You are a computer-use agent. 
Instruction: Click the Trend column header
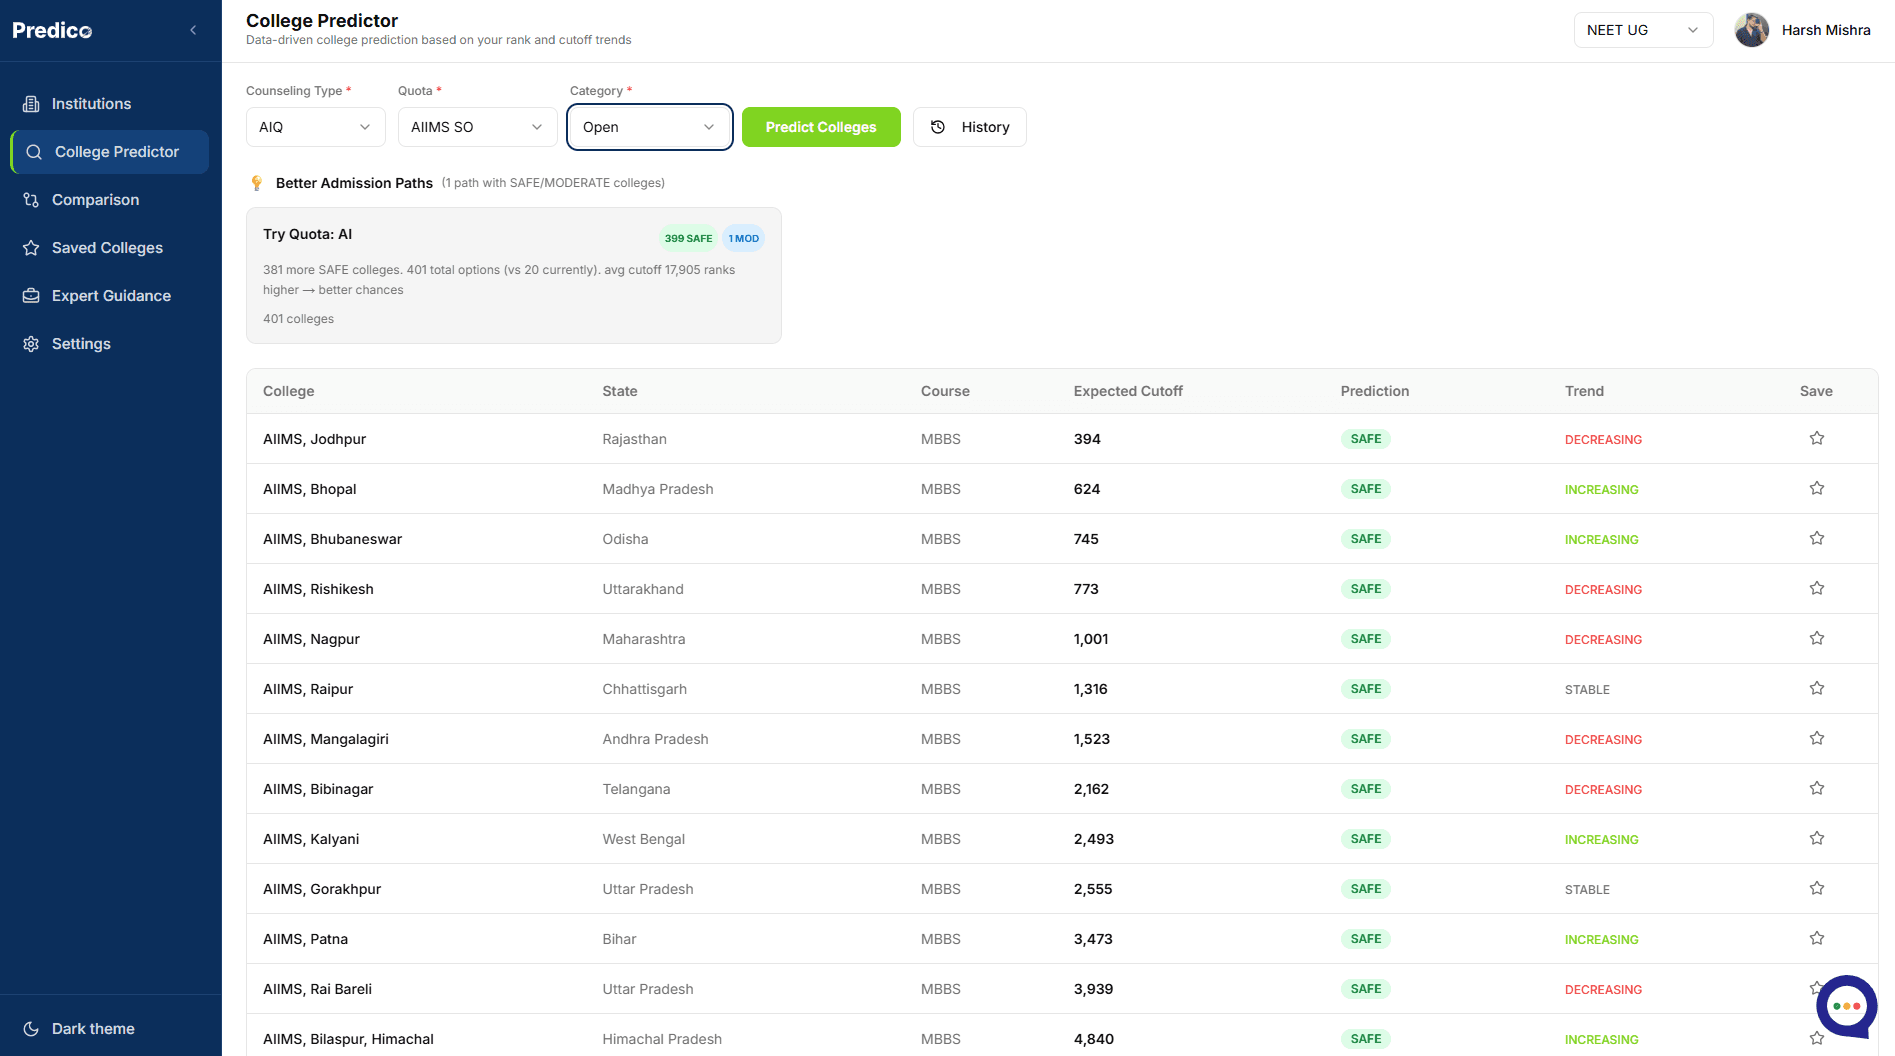1584,391
